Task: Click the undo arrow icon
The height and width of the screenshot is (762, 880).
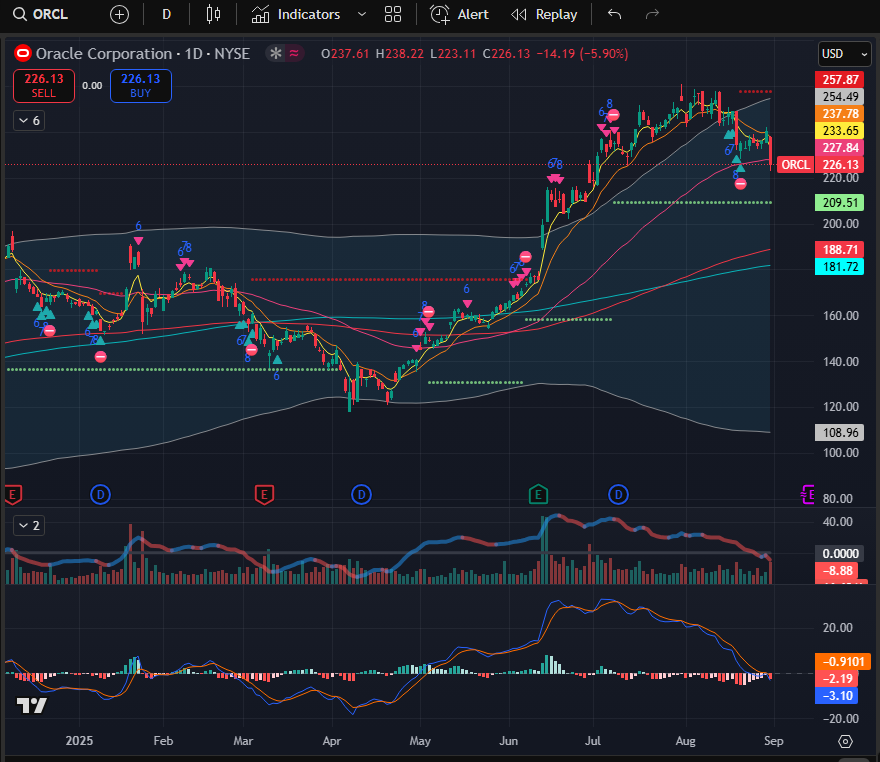Action: coord(614,14)
